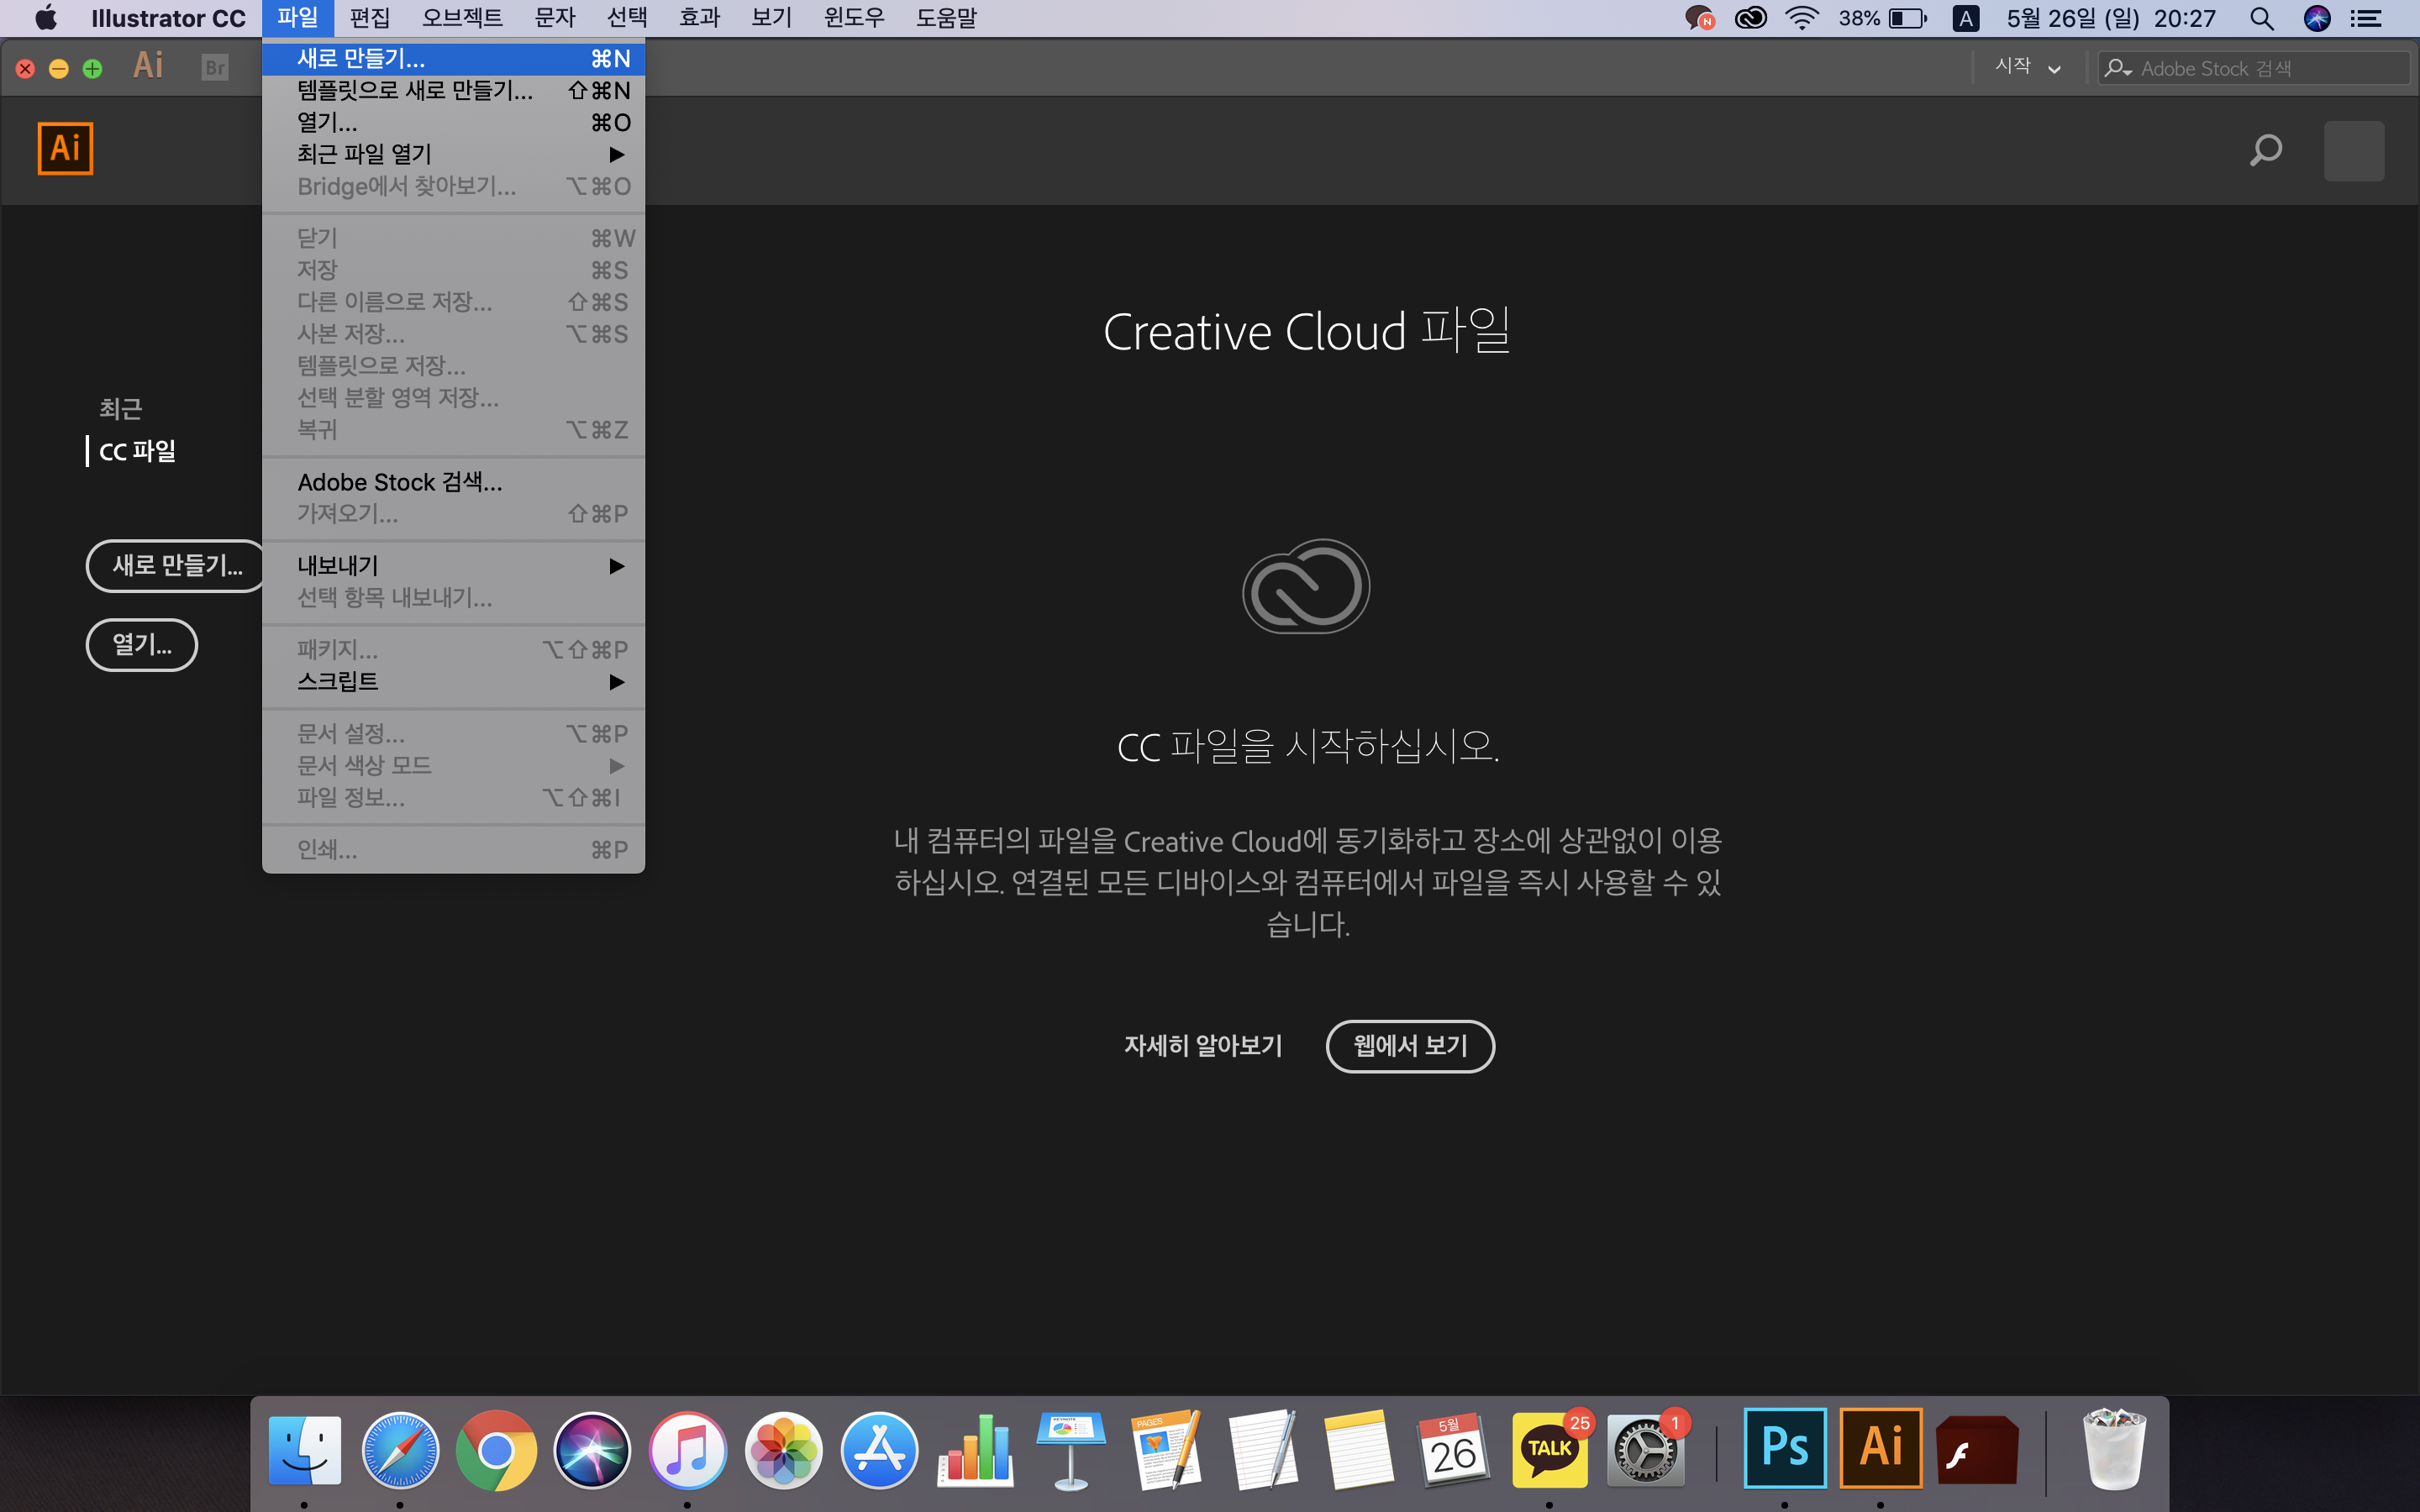This screenshot has height=1512, width=2420.
Task: Open the 윈도우 menu
Action: (854, 18)
